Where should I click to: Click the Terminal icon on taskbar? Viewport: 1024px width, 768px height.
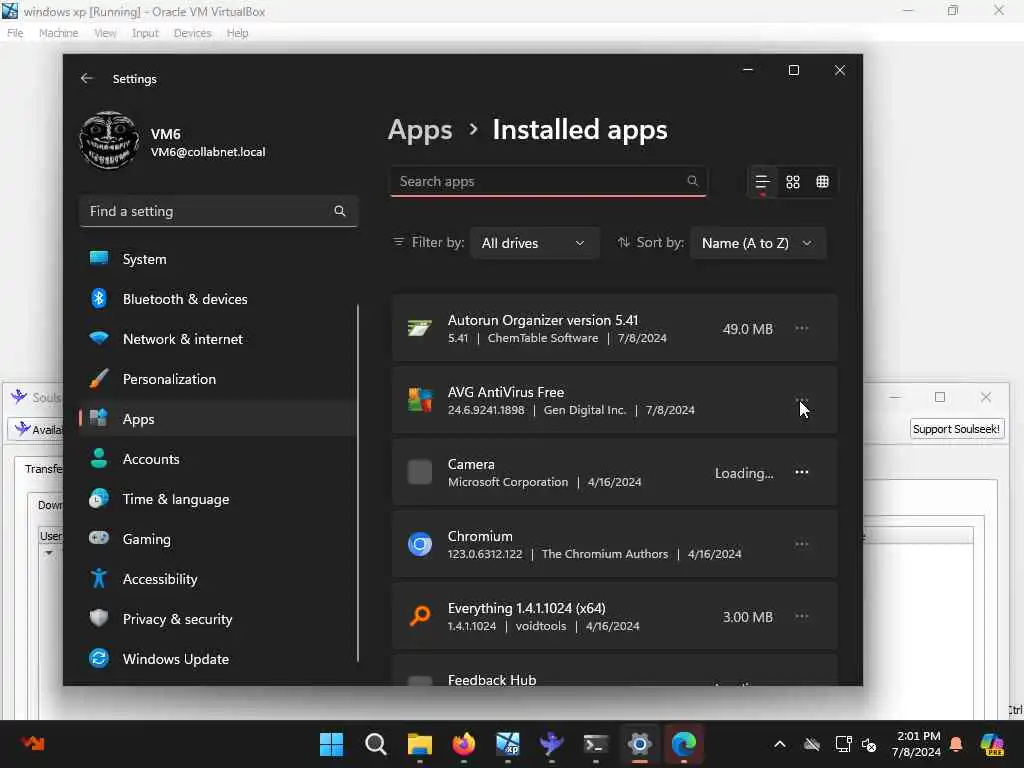[x=596, y=744]
